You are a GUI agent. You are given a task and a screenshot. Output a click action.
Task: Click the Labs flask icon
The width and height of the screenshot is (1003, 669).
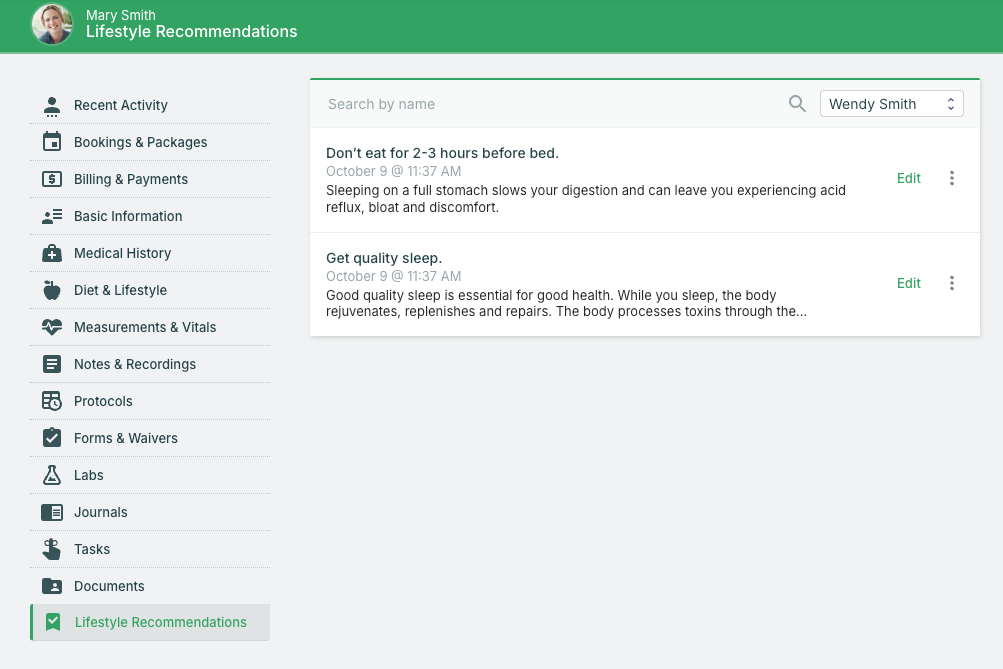[52, 475]
